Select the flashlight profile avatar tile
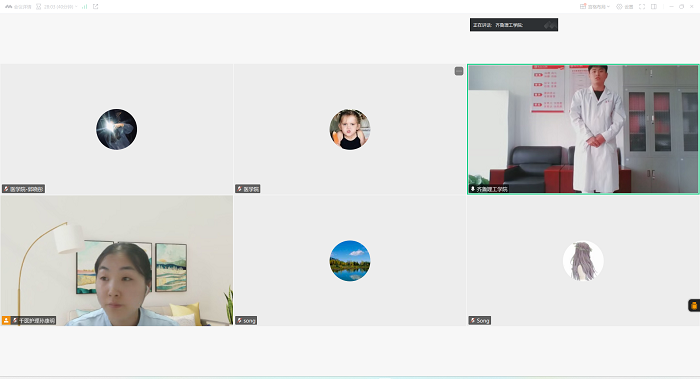Viewport: 700px width, 379px height. tap(117, 129)
